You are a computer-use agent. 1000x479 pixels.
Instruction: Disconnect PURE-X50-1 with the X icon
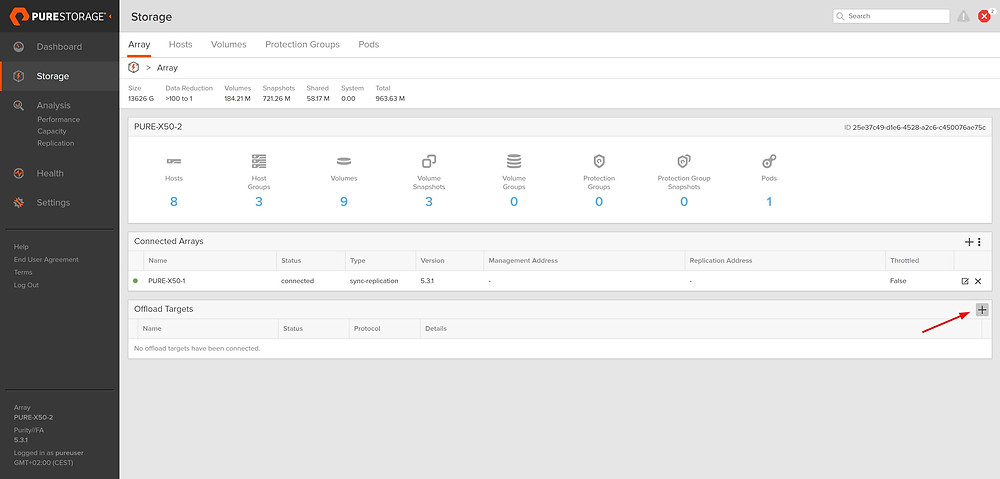click(978, 281)
